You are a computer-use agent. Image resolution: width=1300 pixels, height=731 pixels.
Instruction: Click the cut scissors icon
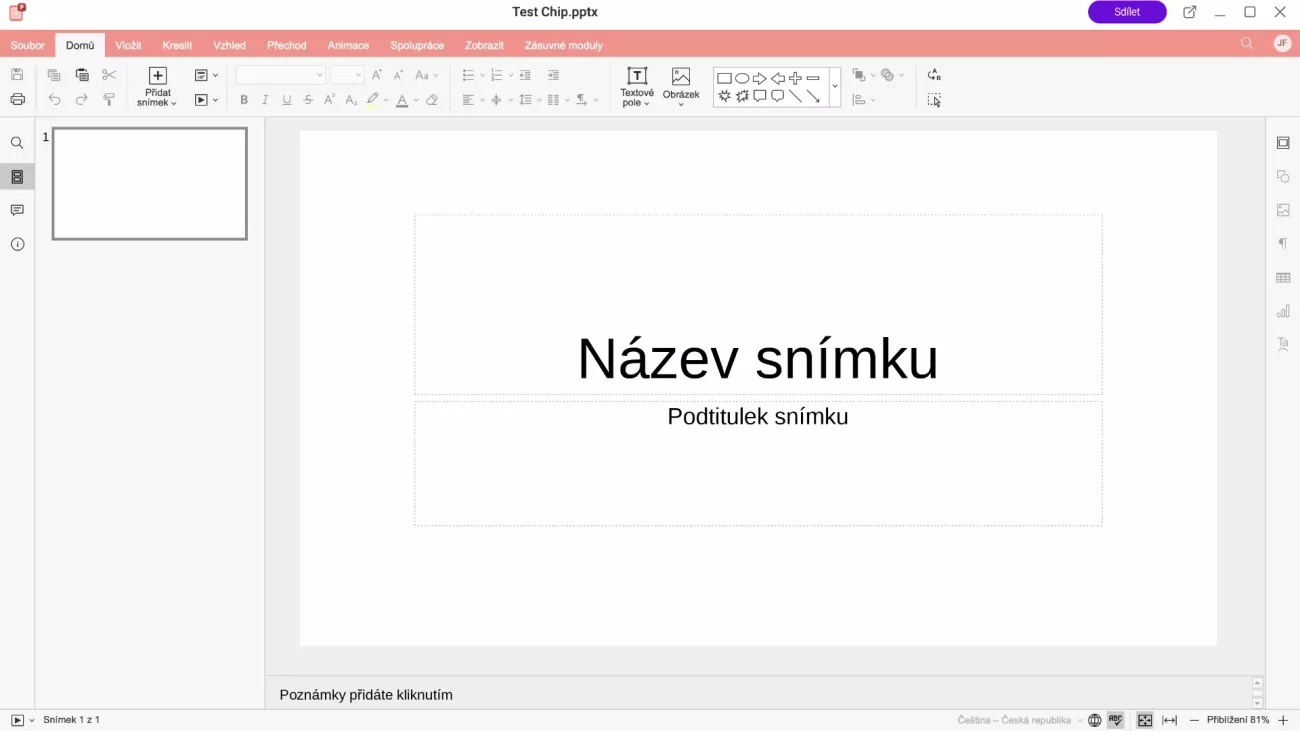click(109, 75)
